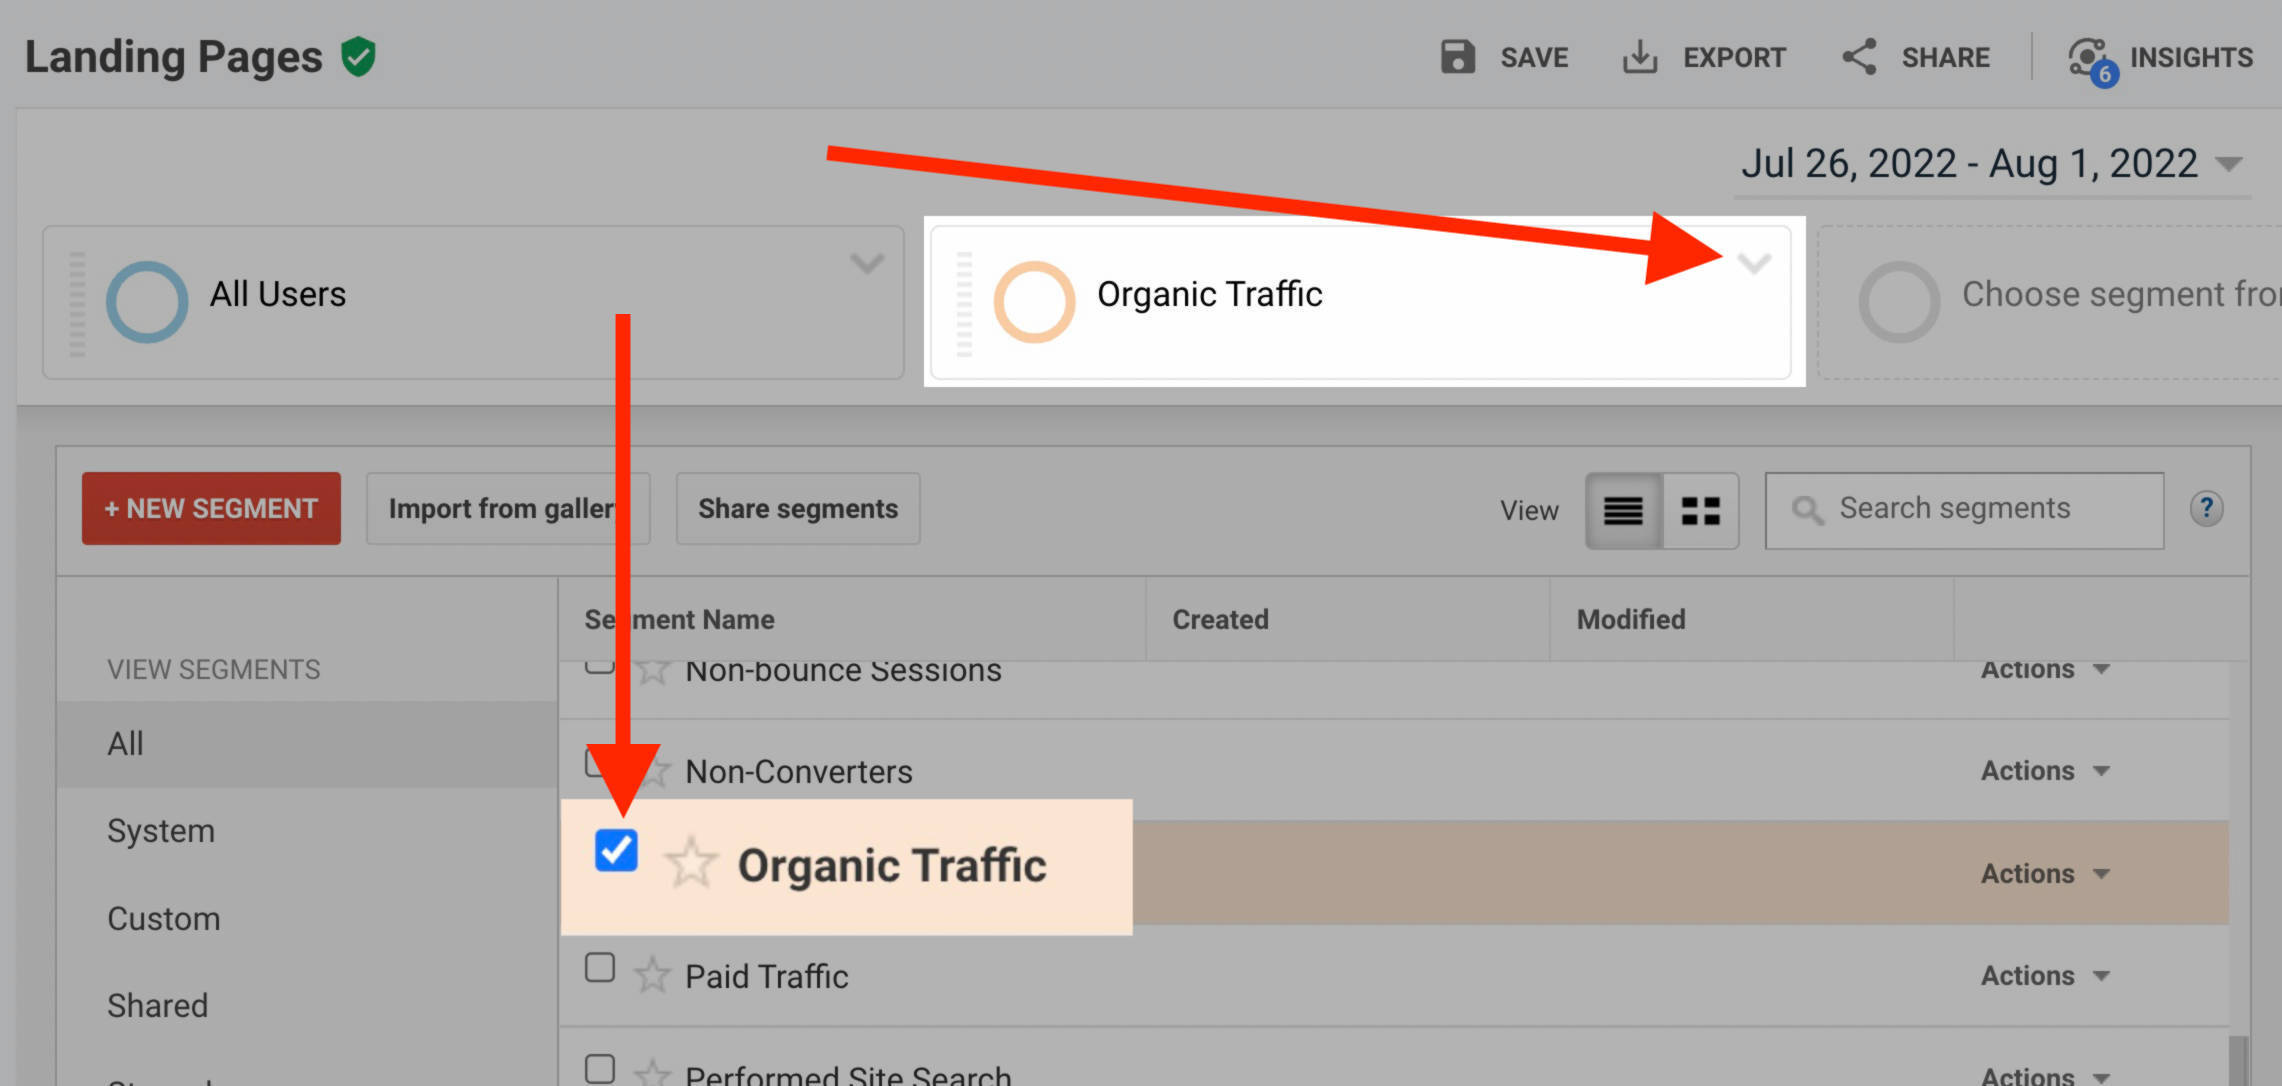Star the Organic Traffic segment
Screen dimensions: 2282x1086
[690, 864]
